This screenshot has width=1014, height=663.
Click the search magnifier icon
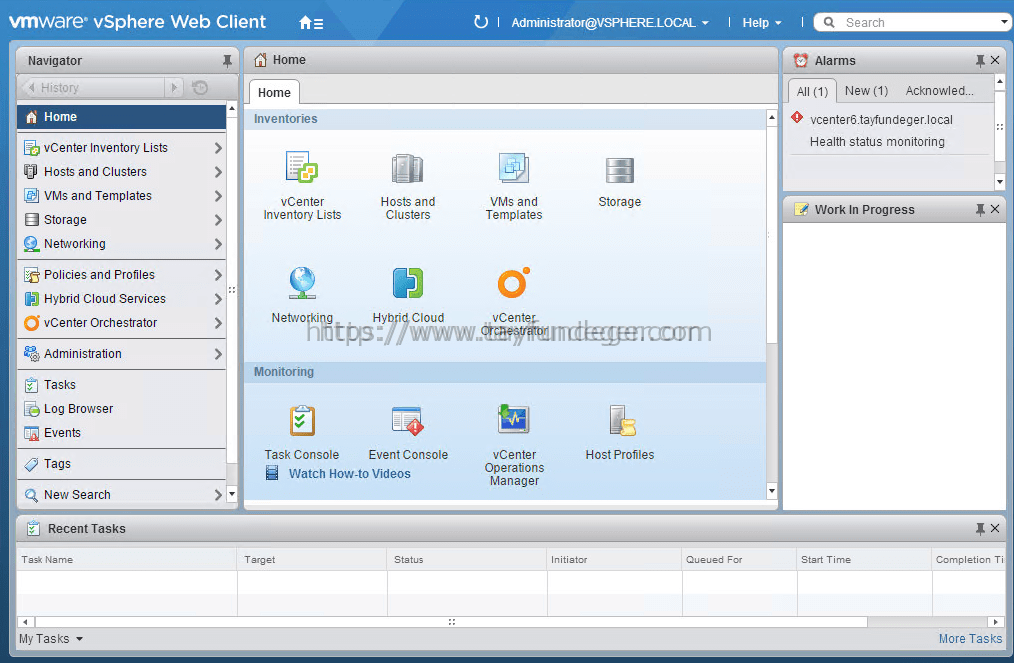tap(829, 23)
